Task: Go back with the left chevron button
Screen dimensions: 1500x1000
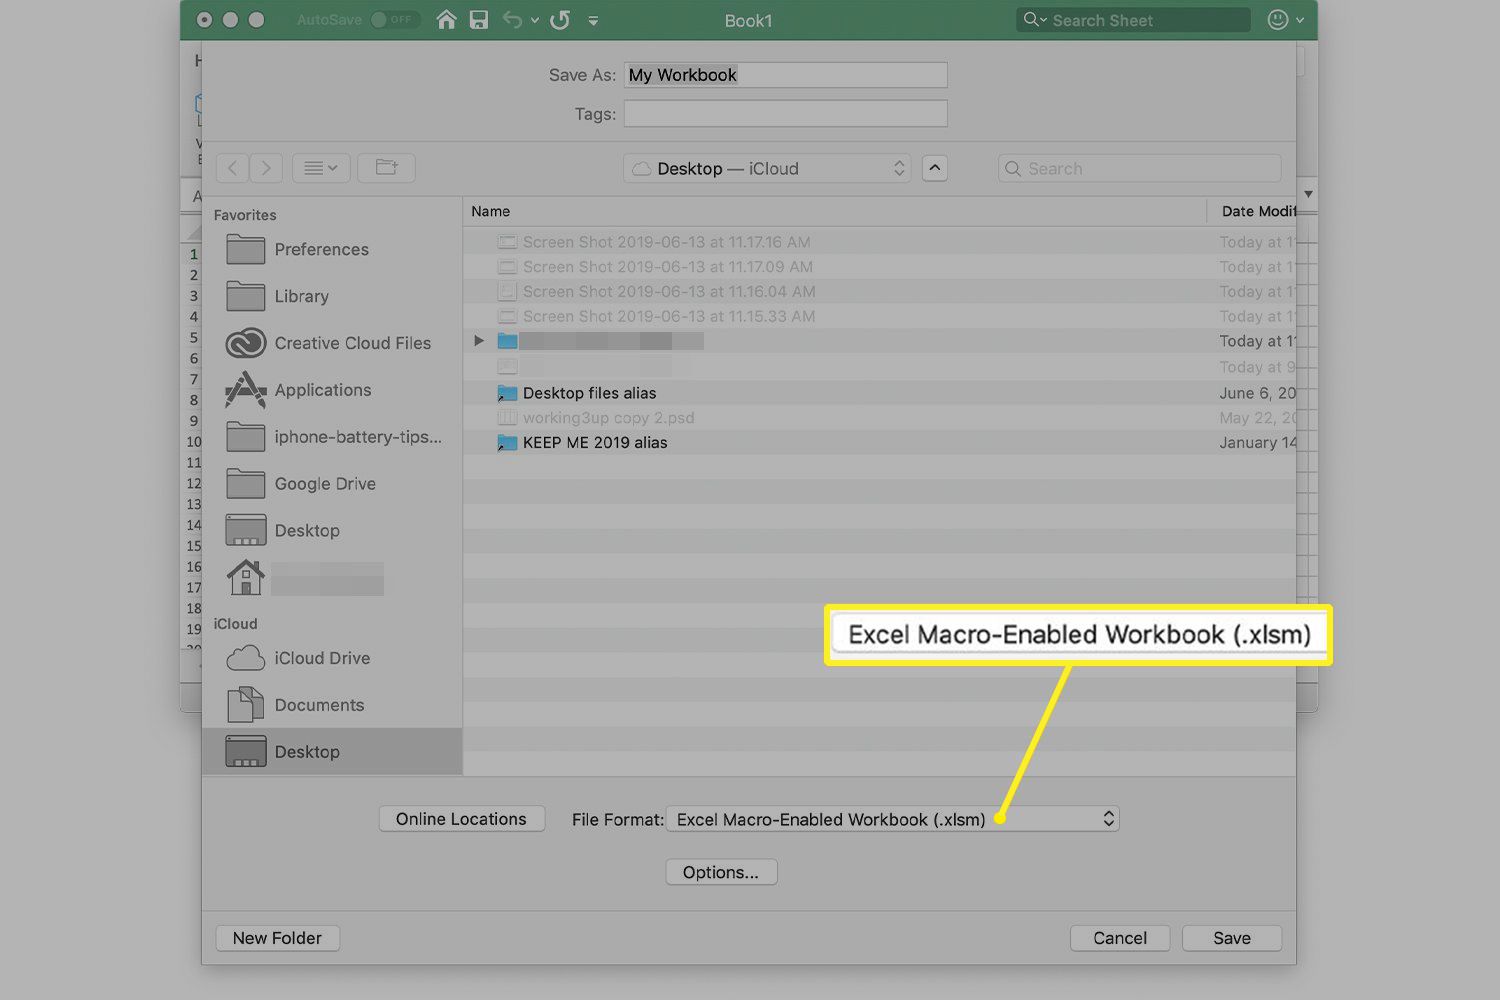Action: coord(232,168)
